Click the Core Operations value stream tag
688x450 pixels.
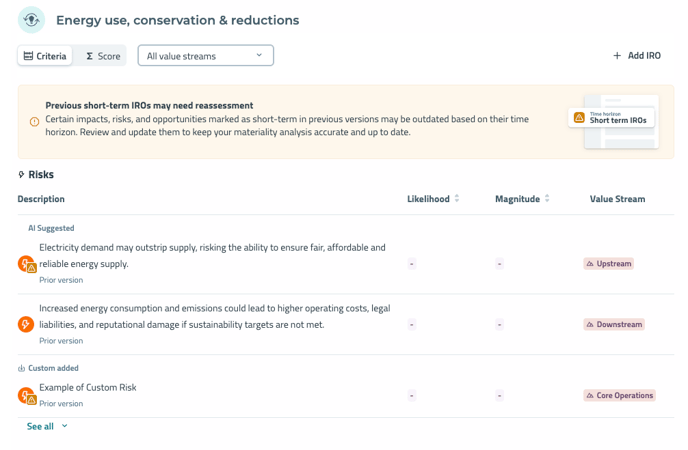point(620,396)
